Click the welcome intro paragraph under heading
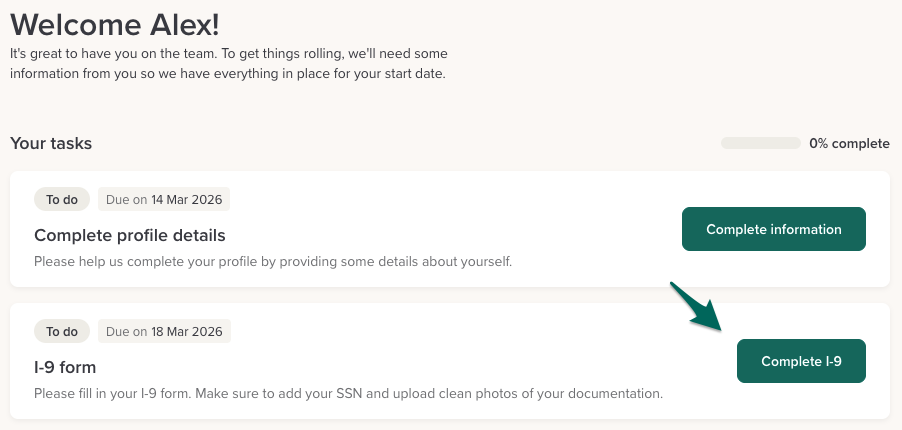This screenshot has width=902, height=430. (x=229, y=63)
